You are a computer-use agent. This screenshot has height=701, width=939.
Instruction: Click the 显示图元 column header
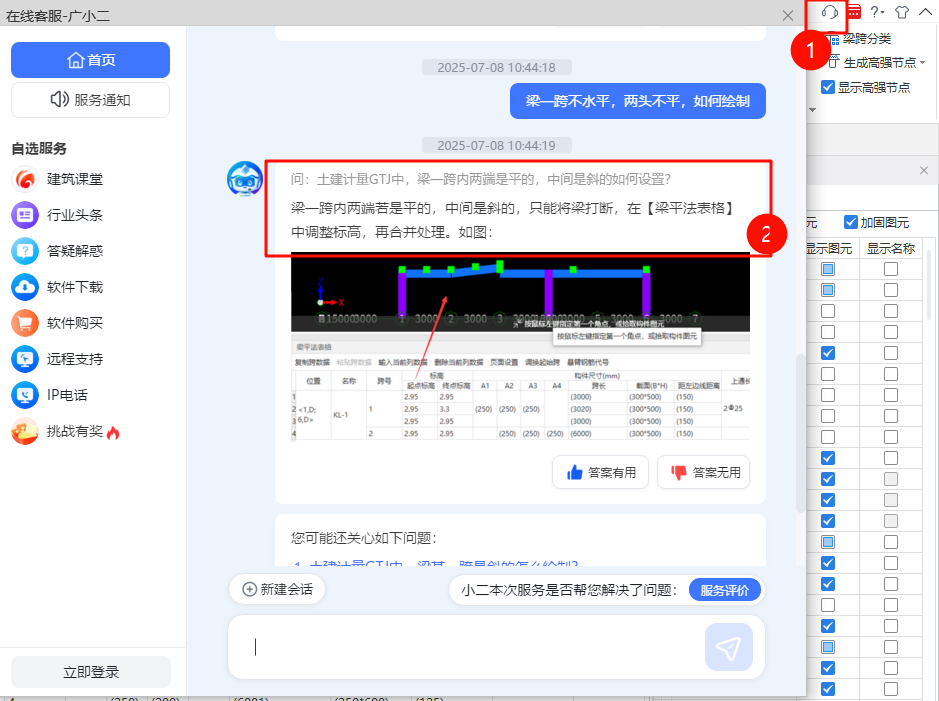click(829, 248)
